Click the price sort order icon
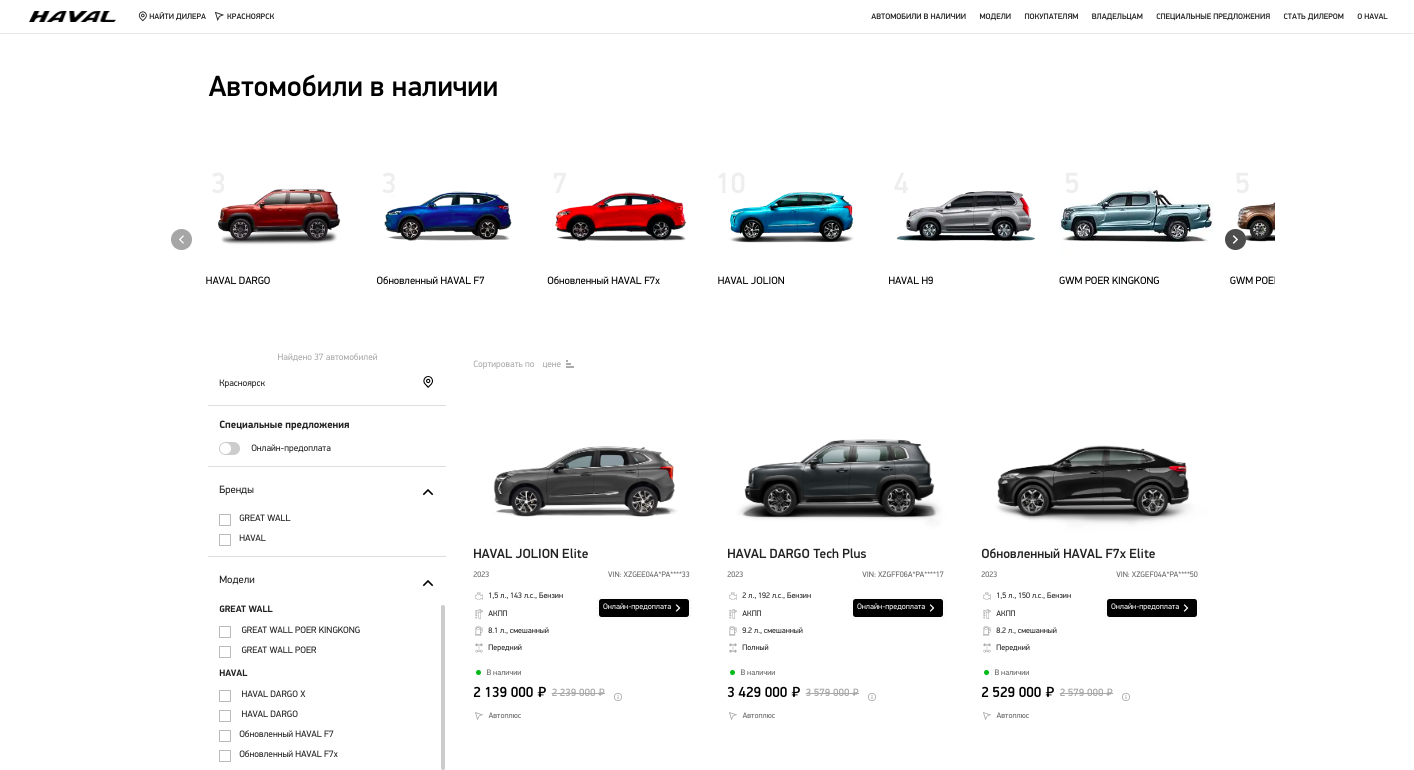Image resolution: width=1414 pixels, height=770 pixels. (x=570, y=364)
